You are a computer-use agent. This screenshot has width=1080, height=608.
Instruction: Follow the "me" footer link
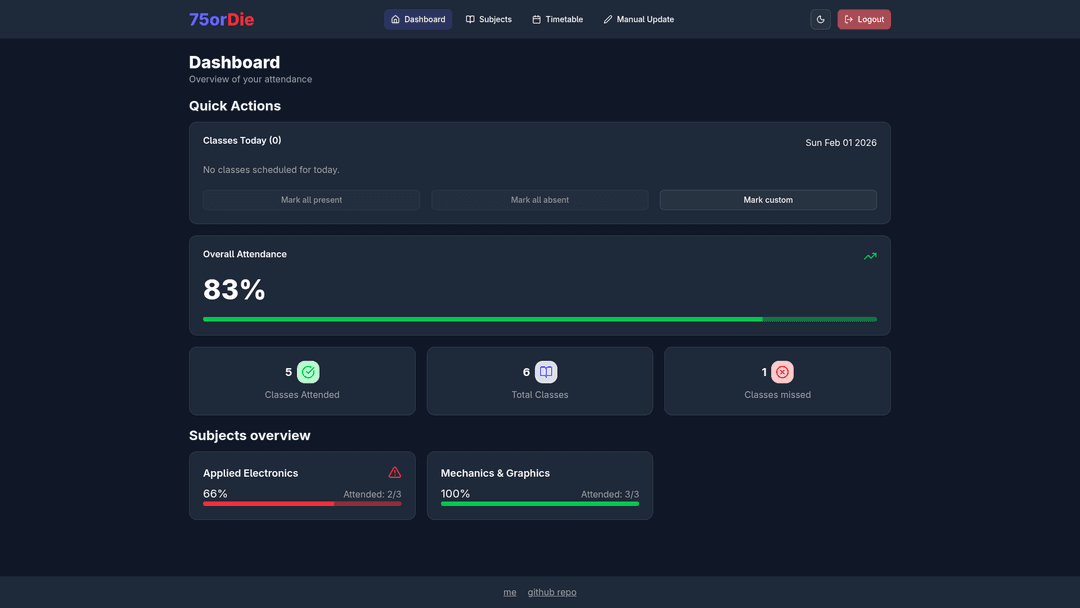(x=510, y=592)
